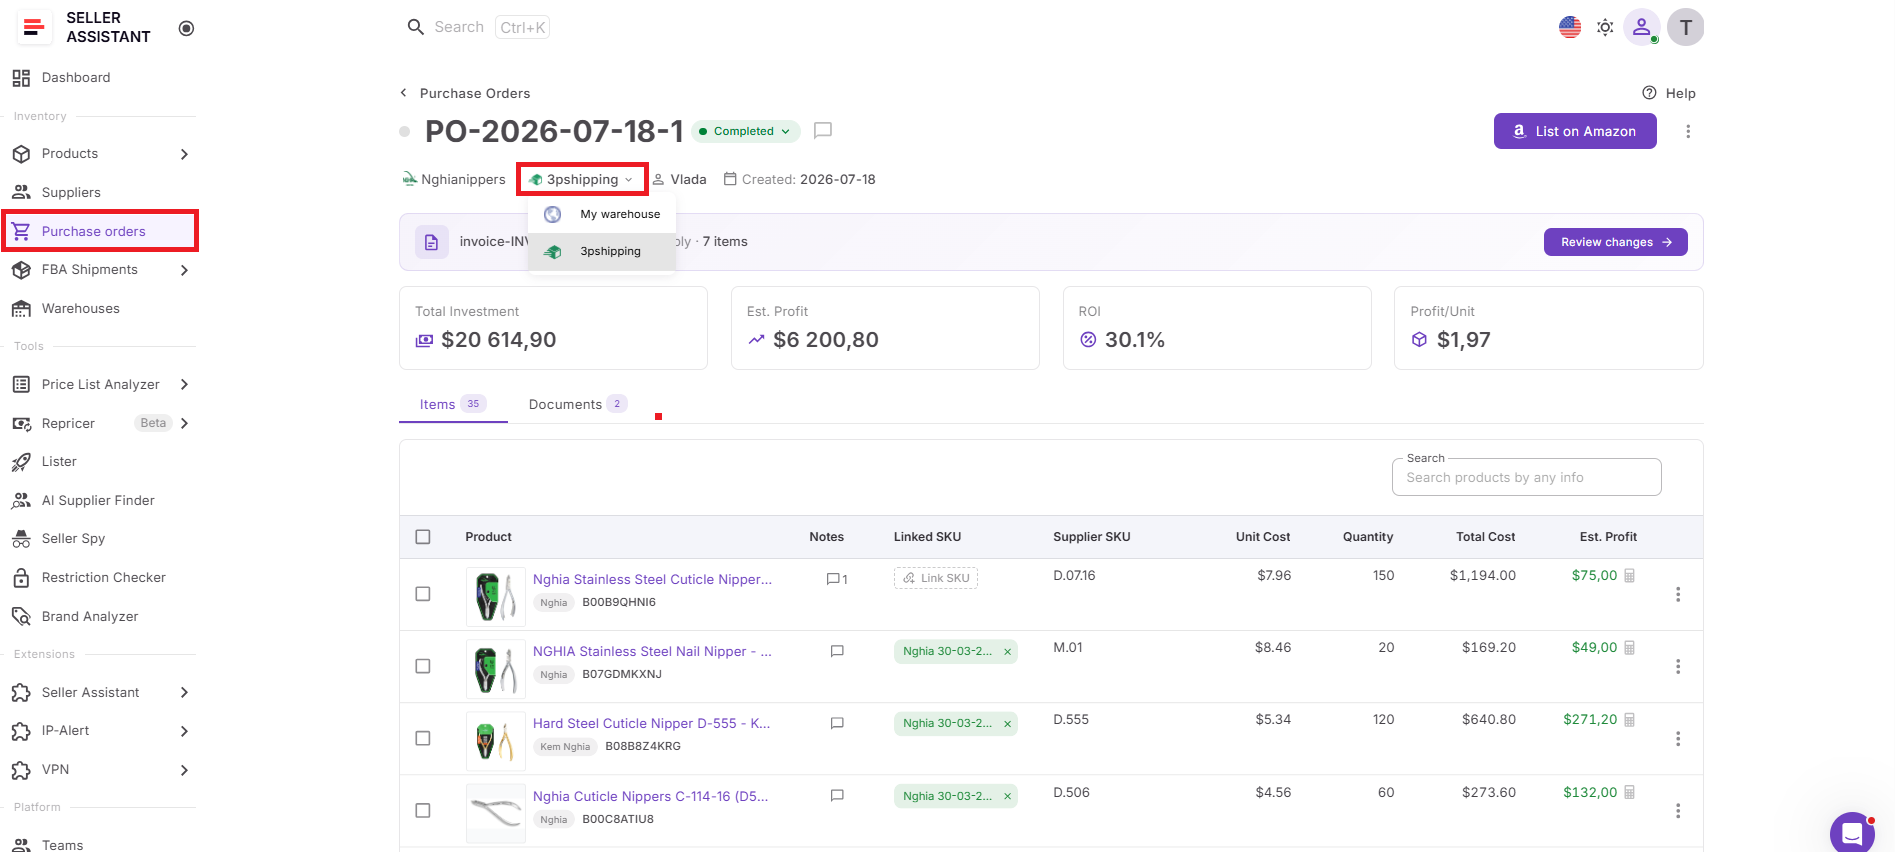This screenshot has width=1895, height=852.
Task: Click the Nghianippers supplier label
Action: tap(454, 180)
